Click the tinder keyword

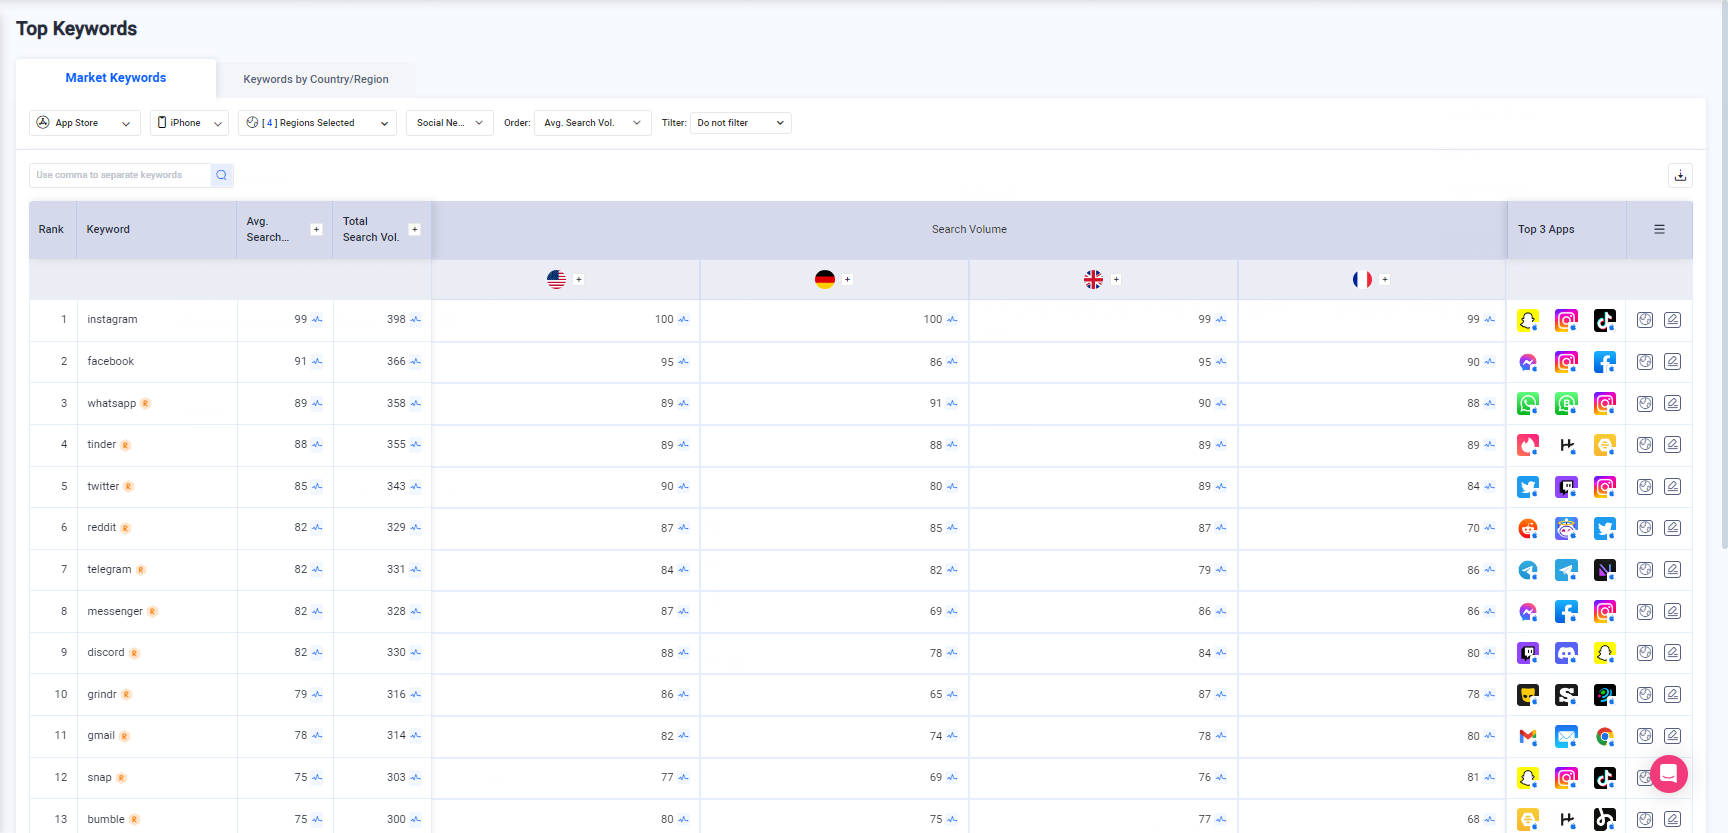click(x=102, y=445)
